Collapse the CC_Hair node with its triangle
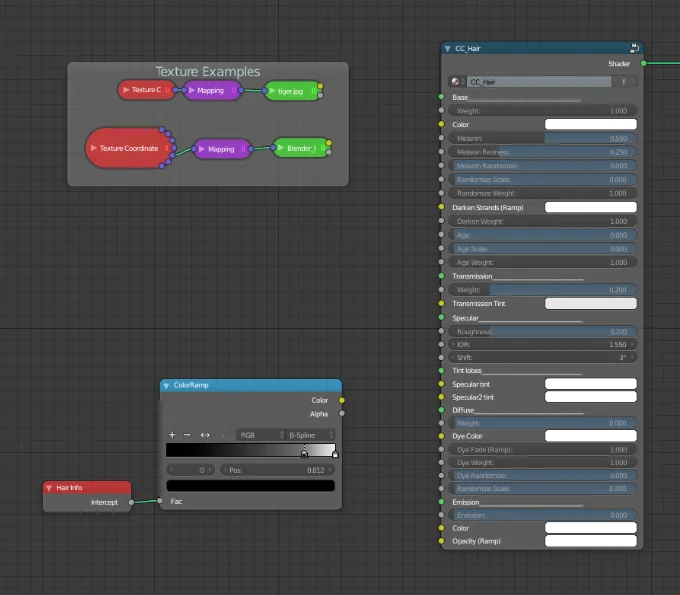Image resolution: width=680 pixels, height=595 pixels. pyautogui.click(x=448, y=49)
